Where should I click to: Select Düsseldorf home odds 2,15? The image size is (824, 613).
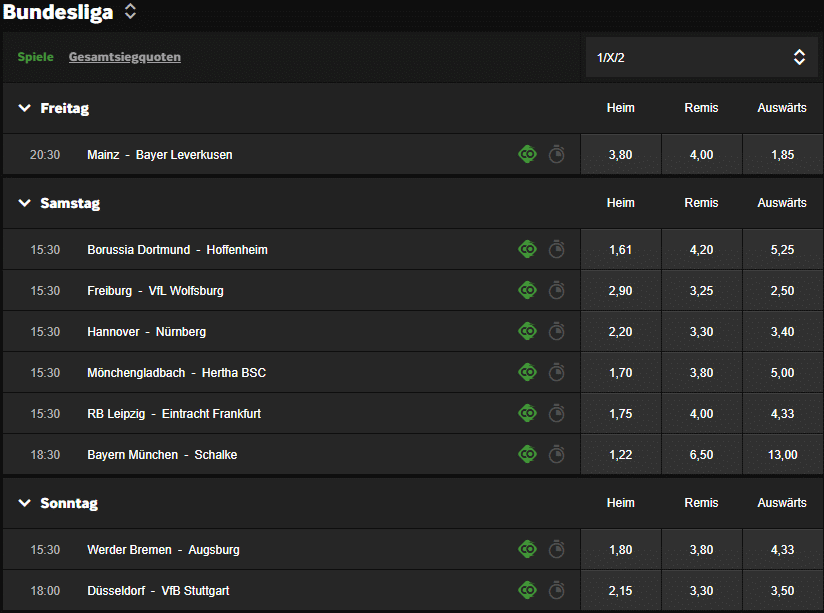[621, 590]
